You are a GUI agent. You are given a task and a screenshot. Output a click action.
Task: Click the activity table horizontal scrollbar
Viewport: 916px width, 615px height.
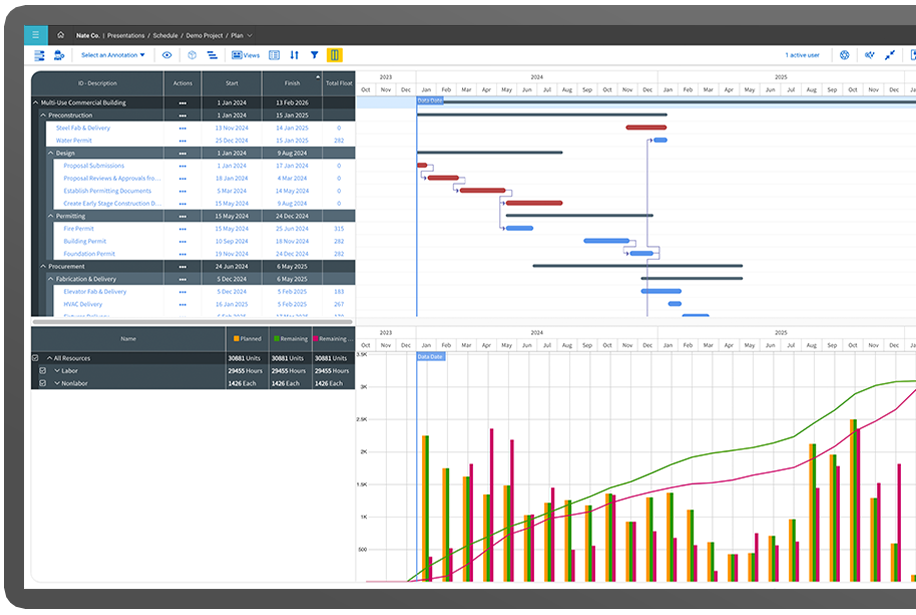coord(192,322)
